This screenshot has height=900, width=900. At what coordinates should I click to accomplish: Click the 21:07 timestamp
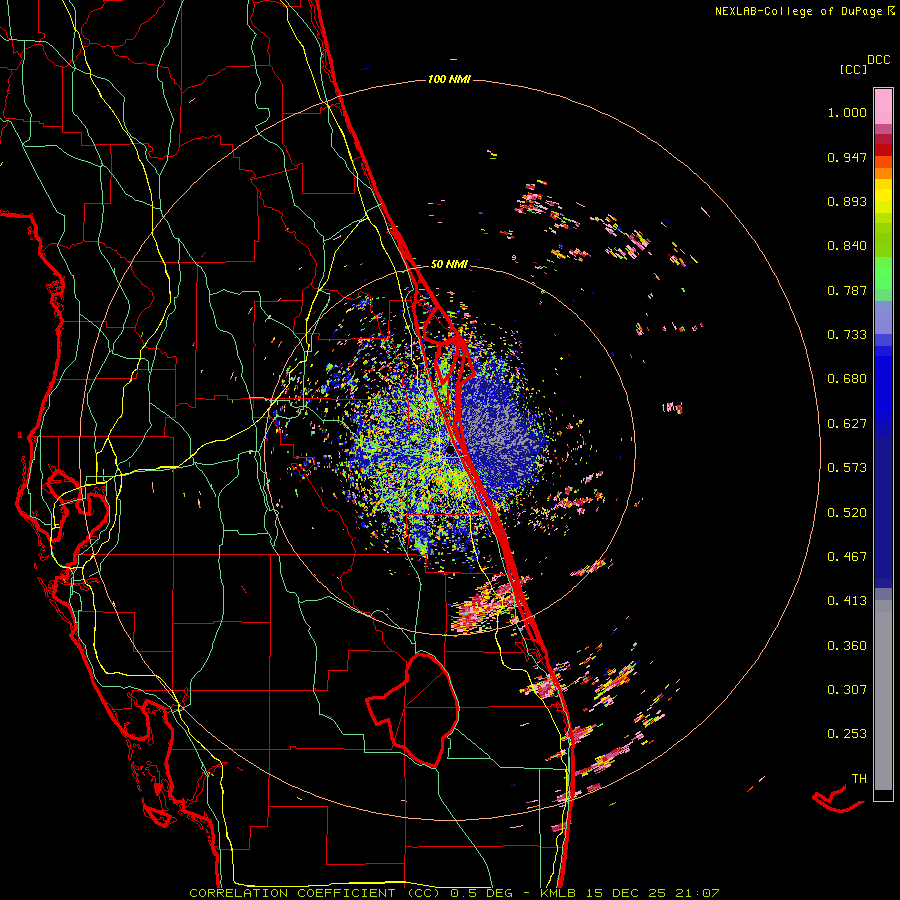[697, 893]
